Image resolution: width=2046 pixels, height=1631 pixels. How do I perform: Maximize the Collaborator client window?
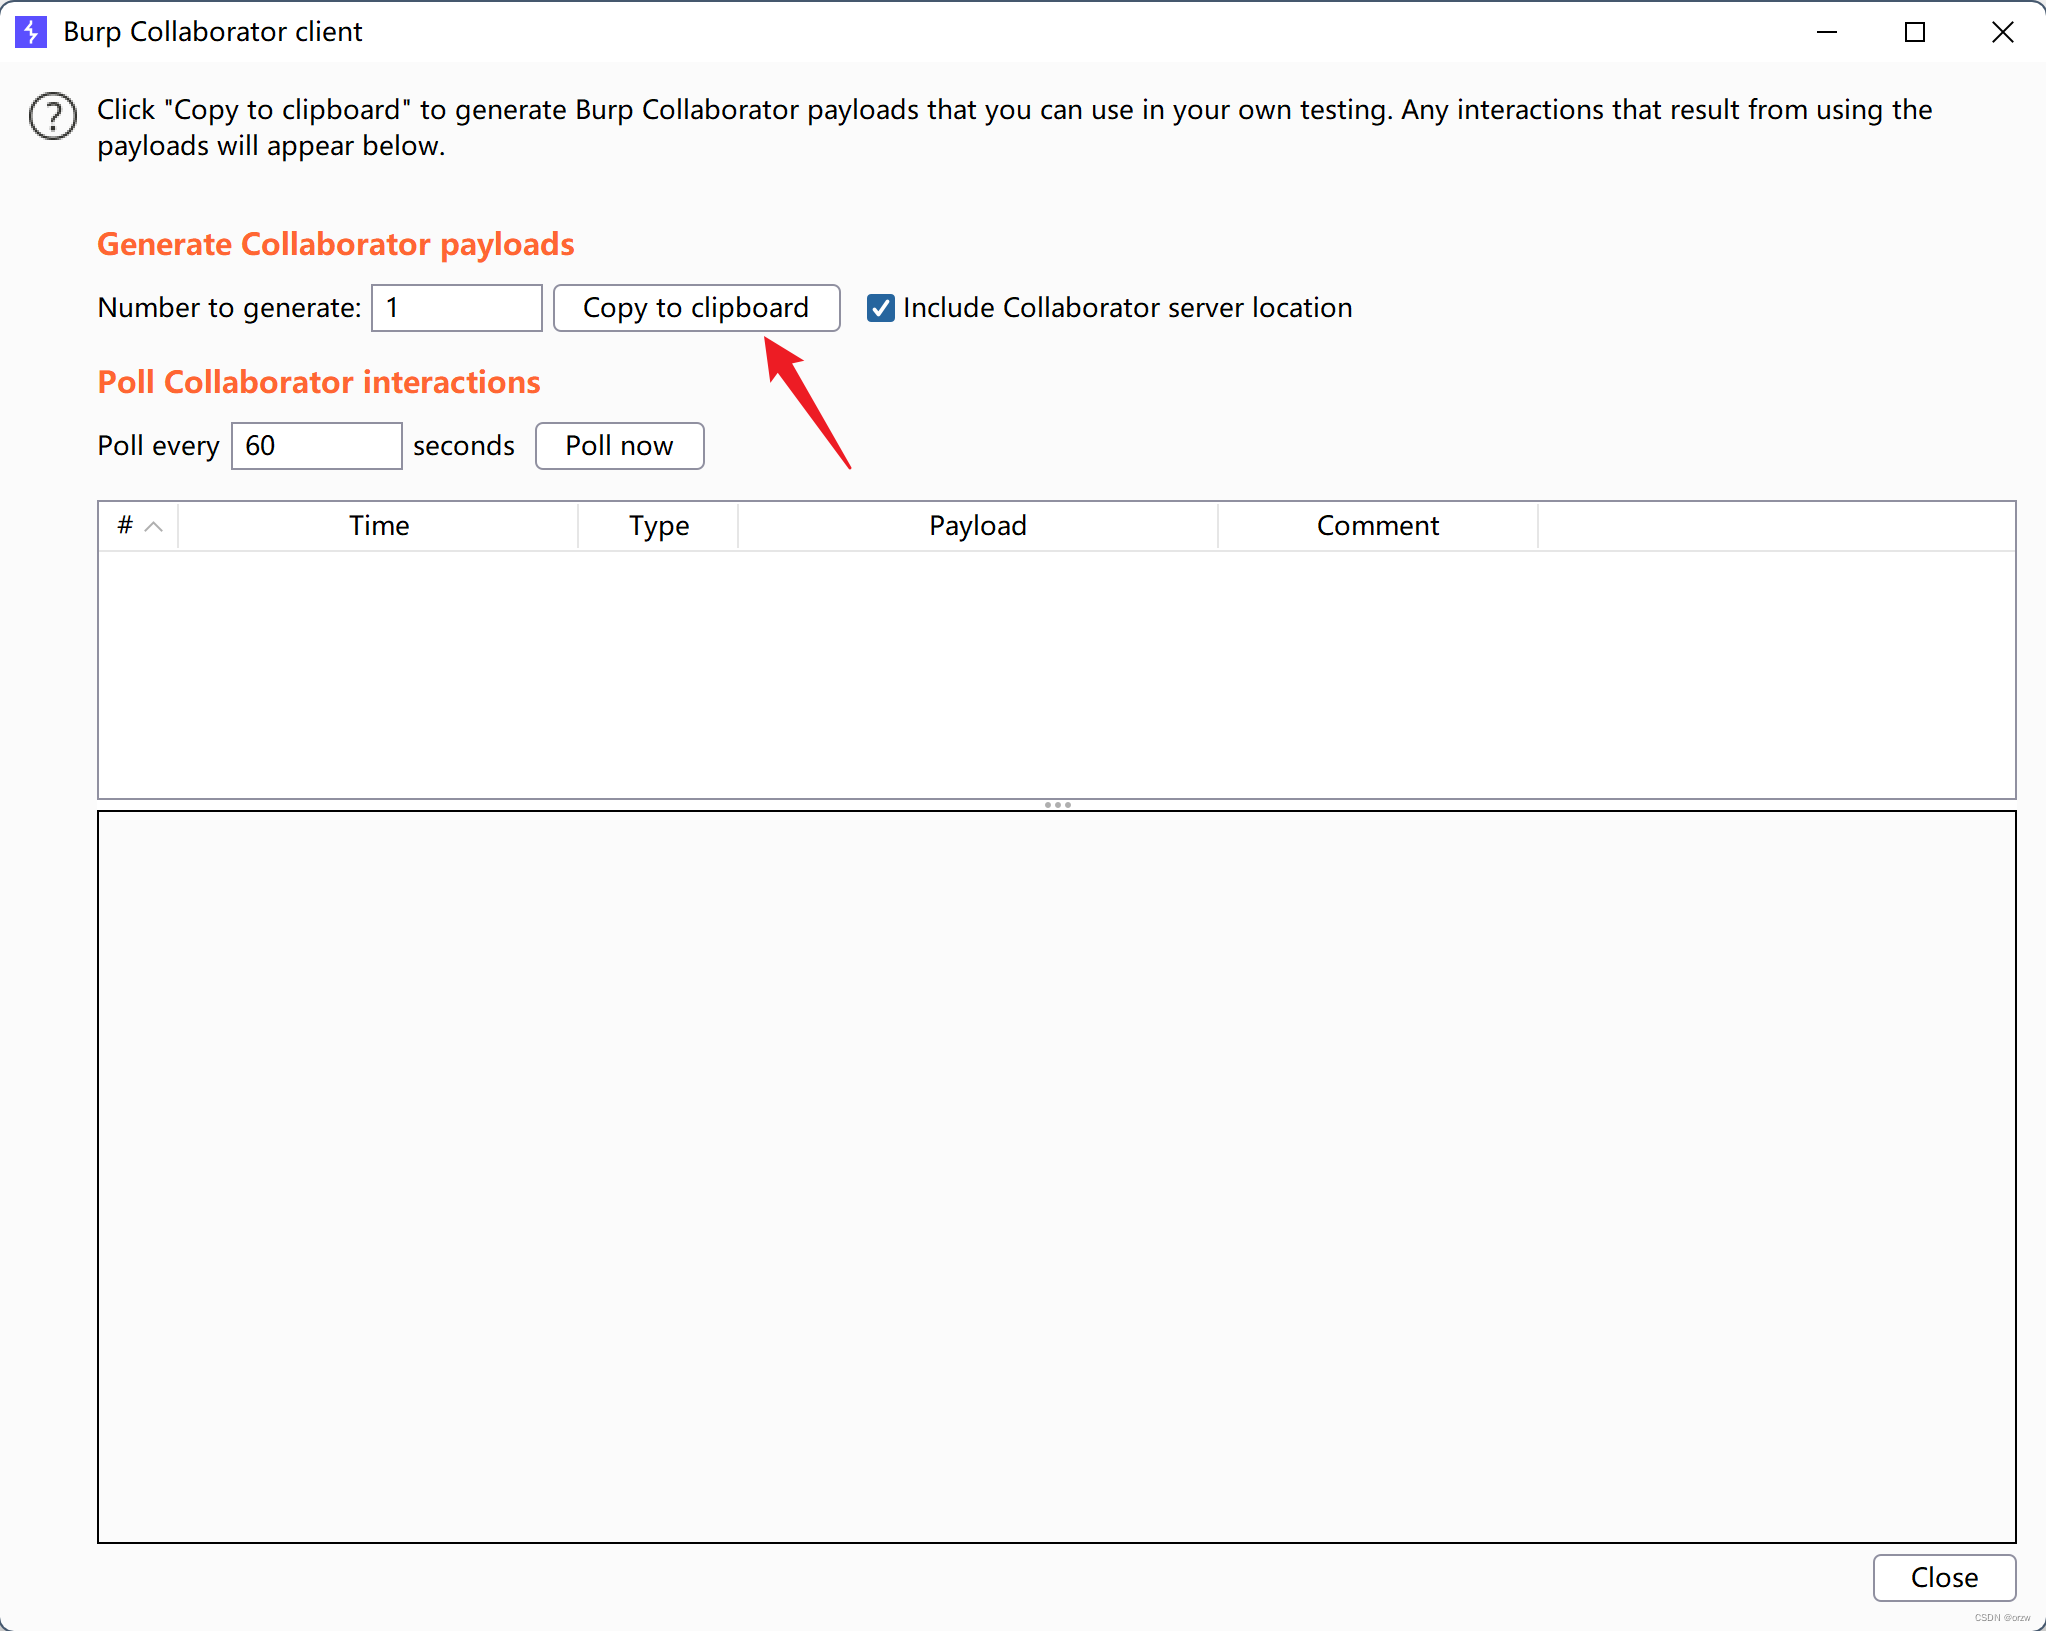[1914, 32]
